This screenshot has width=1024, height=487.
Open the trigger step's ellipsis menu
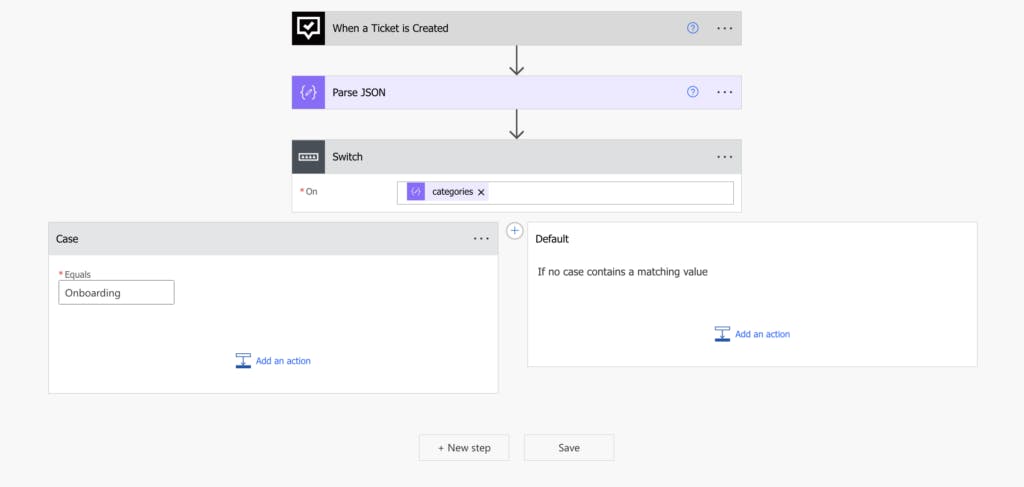pyautogui.click(x=725, y=28)
